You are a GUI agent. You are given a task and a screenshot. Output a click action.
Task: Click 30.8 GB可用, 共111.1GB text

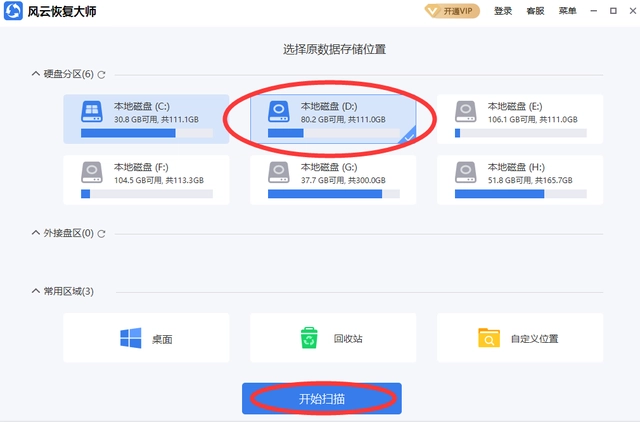pos(156,120)
